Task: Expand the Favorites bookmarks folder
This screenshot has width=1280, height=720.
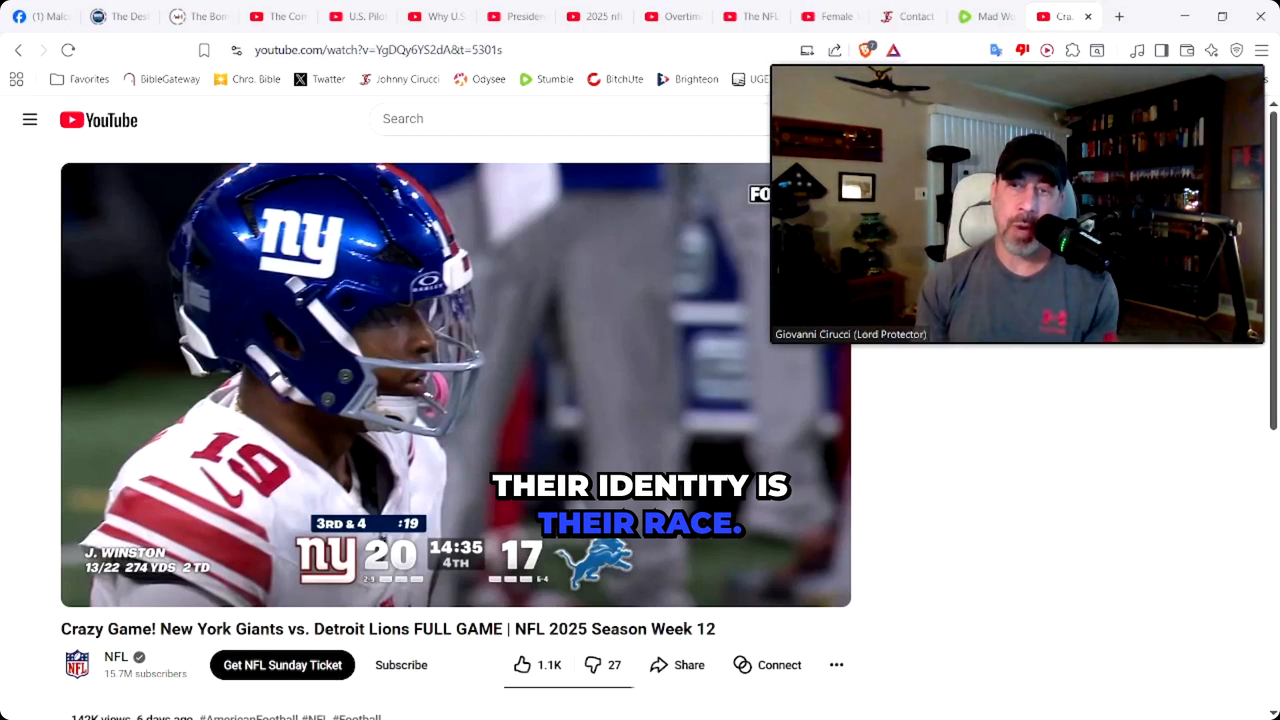Action: click(79, 79)
